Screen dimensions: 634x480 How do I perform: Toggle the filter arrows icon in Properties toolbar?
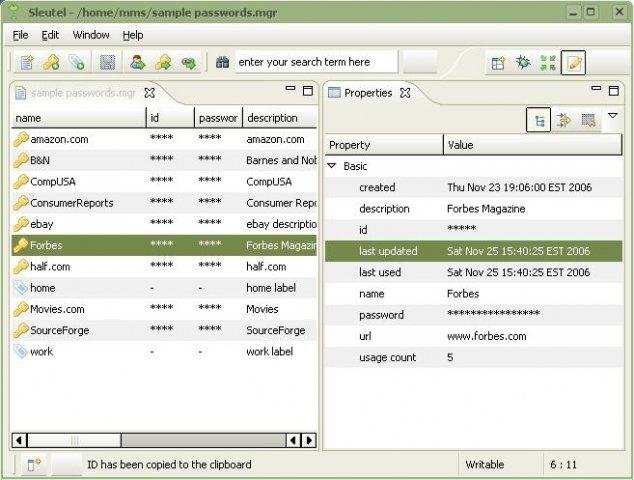tap(564, 120)
